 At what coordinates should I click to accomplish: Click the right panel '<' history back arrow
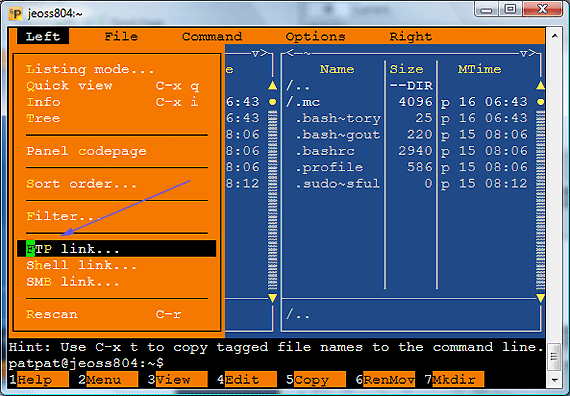289,53
